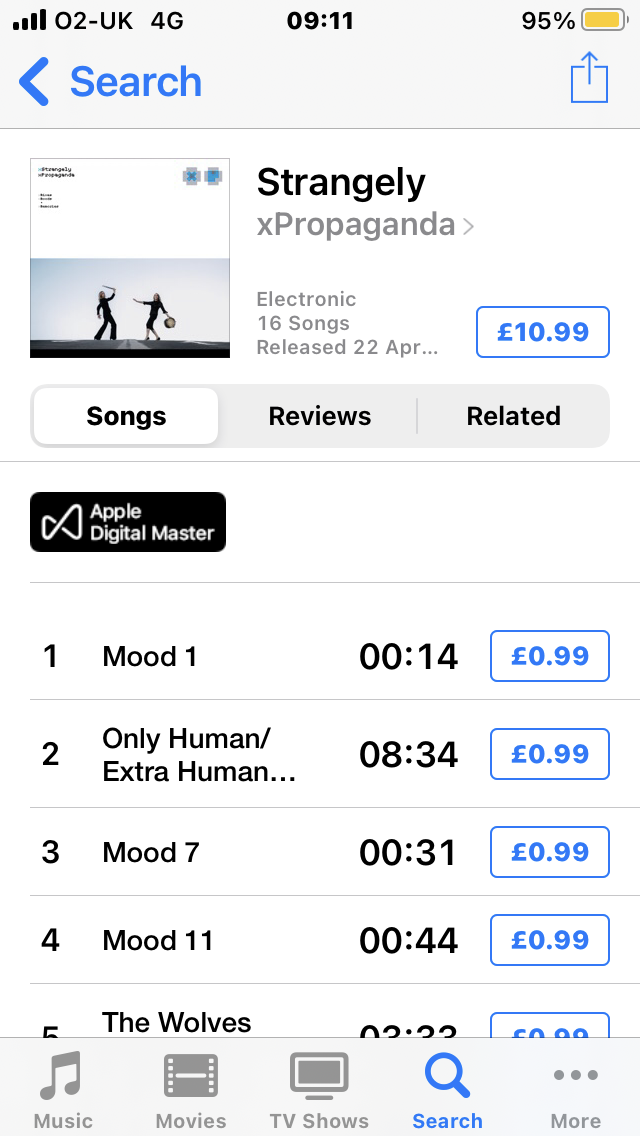The image size is (640, 1136).
Task: Open the TV Shows tab icon
Action: point(319,1074)
